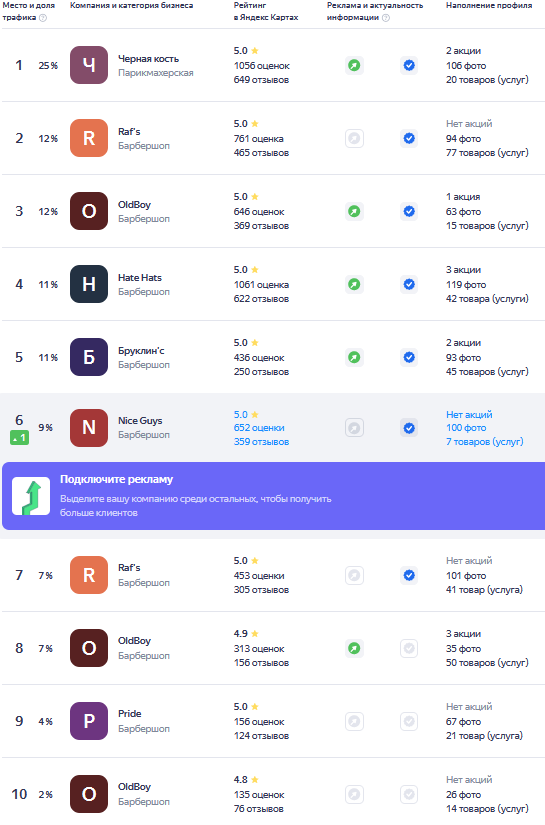
Task: Click the dark 'H' logo of Hate Hats
Action: tap(89, 284)
